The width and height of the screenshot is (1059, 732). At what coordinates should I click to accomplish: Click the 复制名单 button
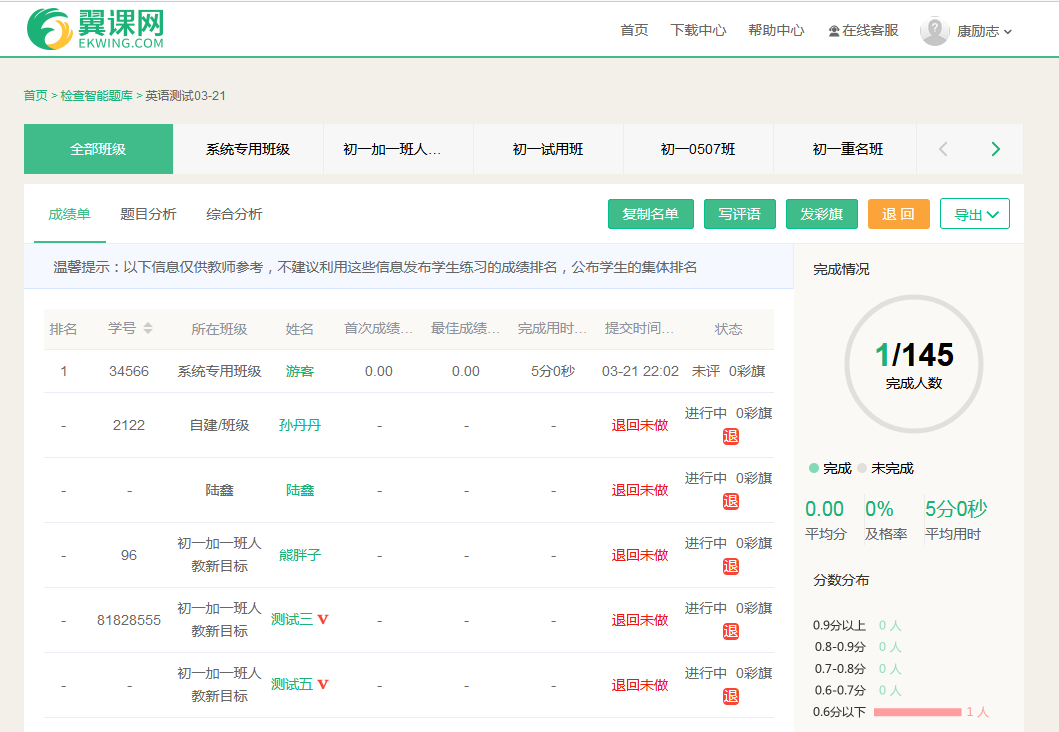[650, 214]
